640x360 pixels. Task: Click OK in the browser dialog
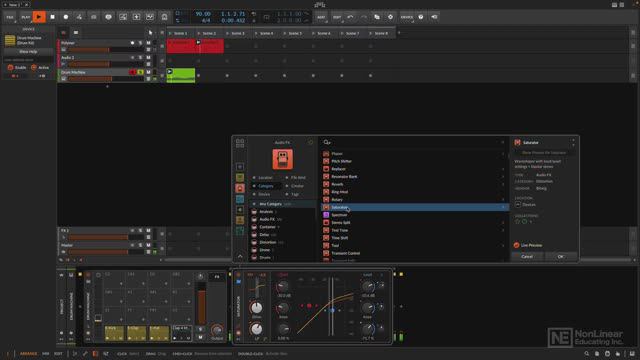pos(560,256)
